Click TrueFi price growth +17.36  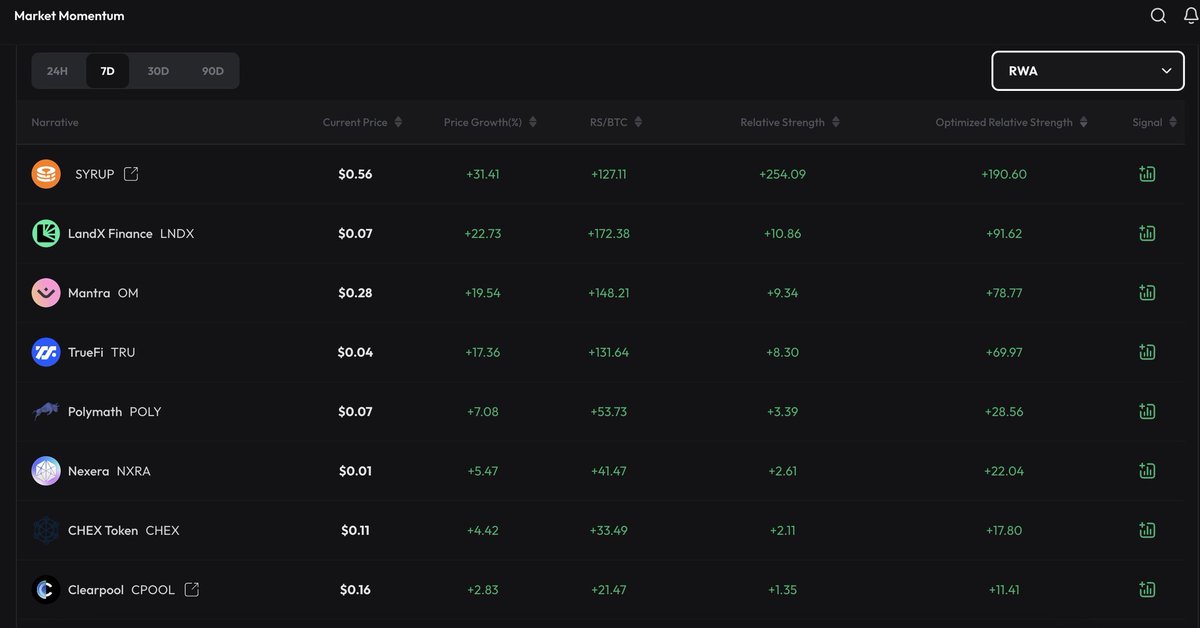(x=483, y=352)
